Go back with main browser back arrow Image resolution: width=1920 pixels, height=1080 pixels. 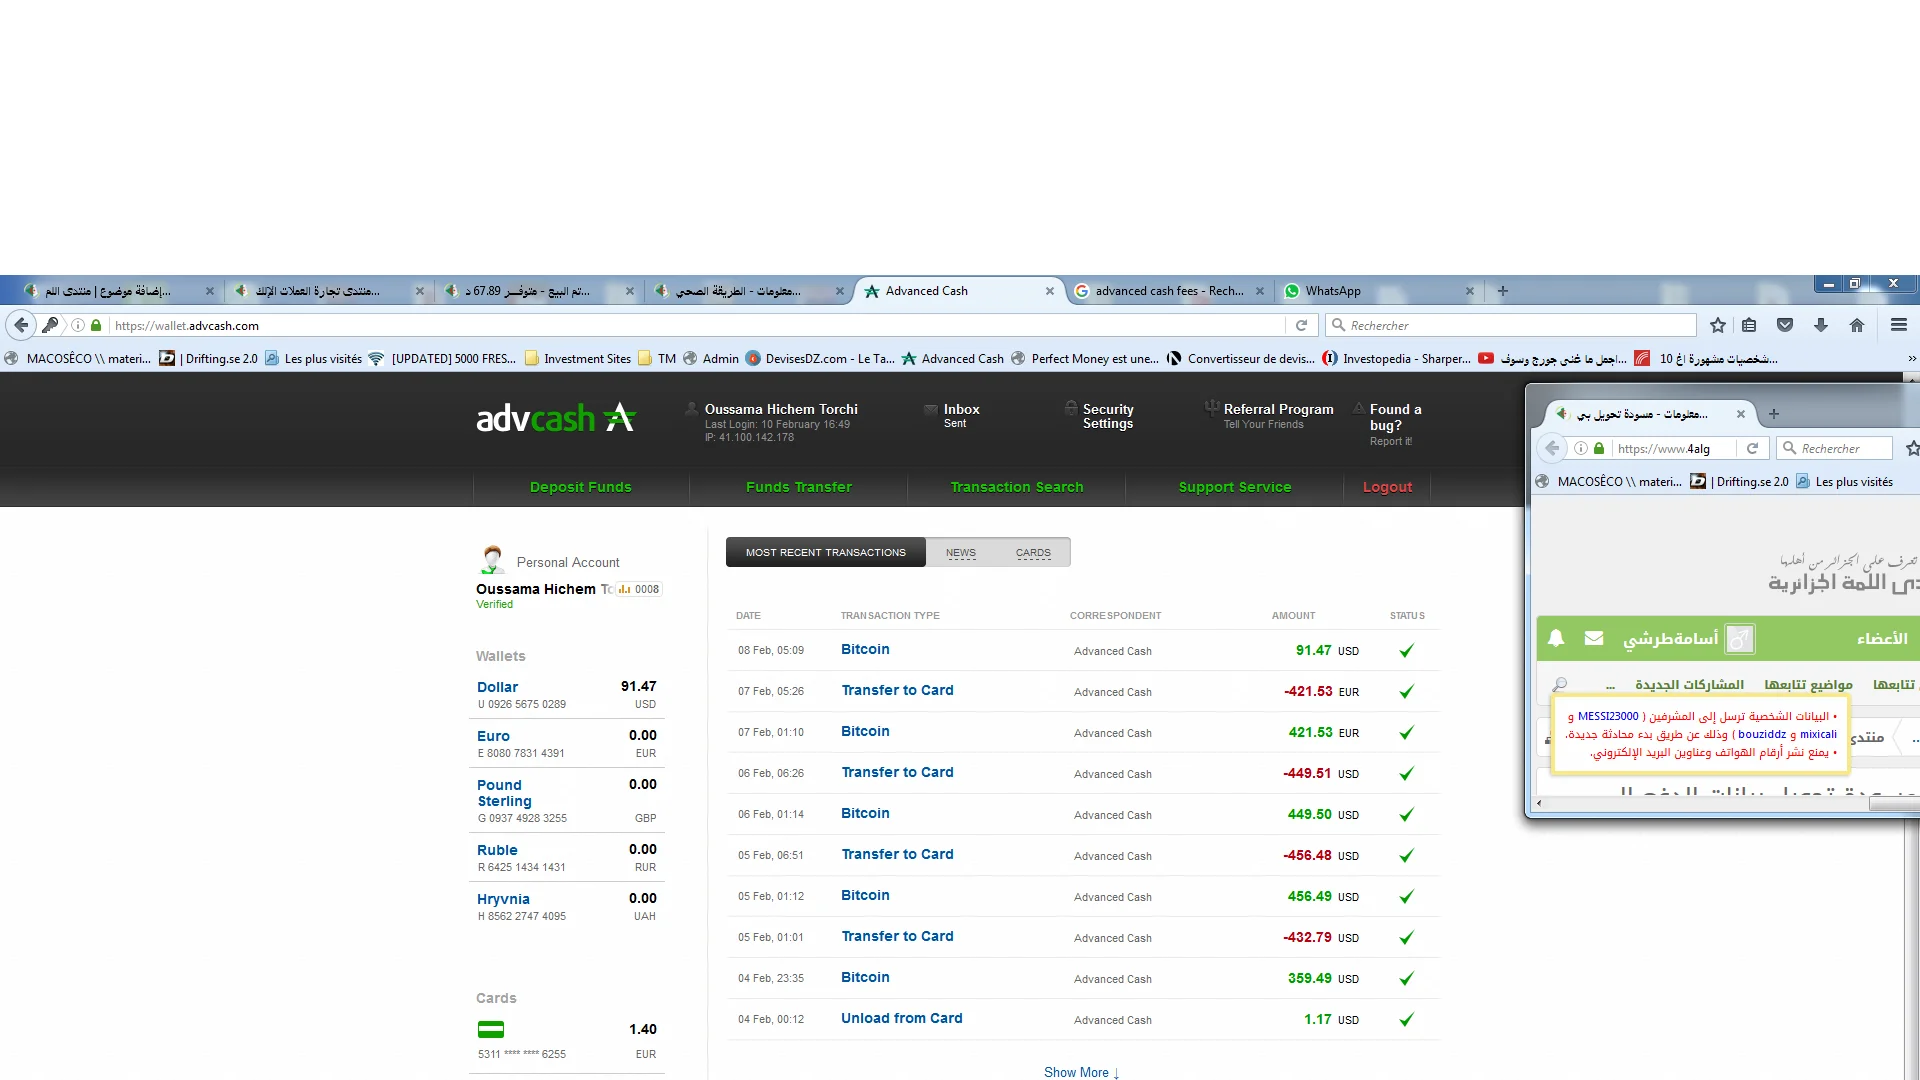pos(21,325)
